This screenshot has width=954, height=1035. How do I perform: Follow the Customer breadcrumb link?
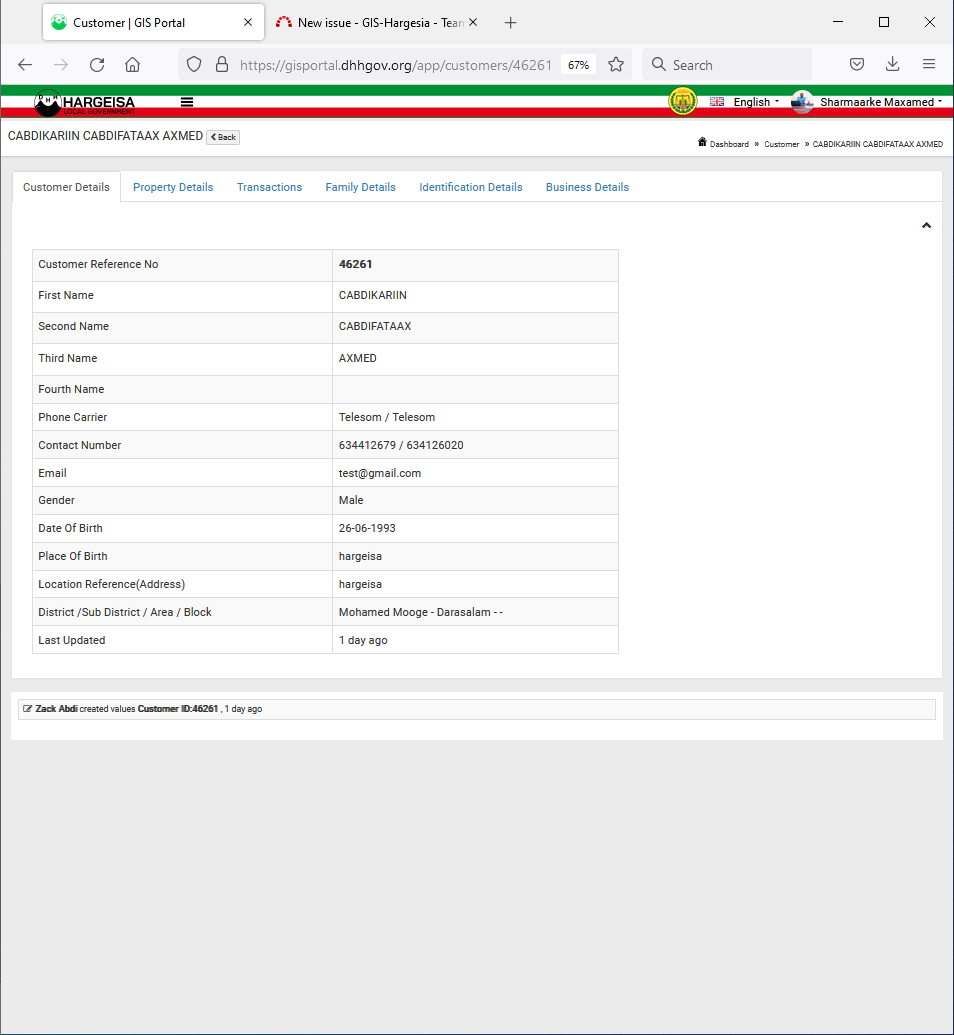(782, 144)
